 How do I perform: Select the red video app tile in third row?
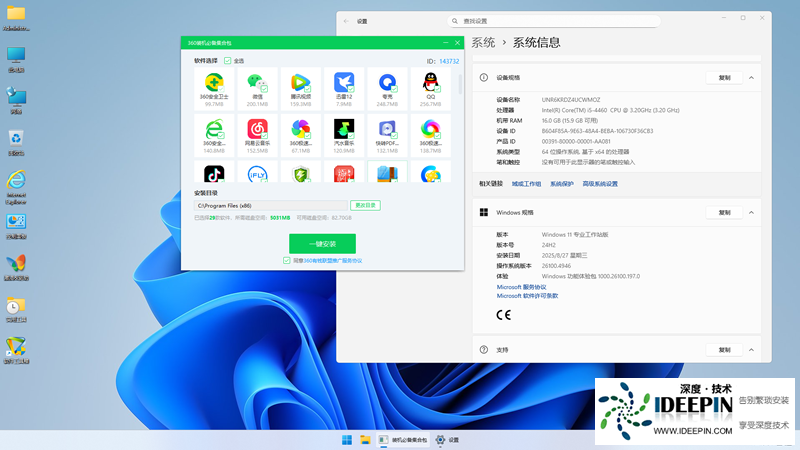coord(344,172)
